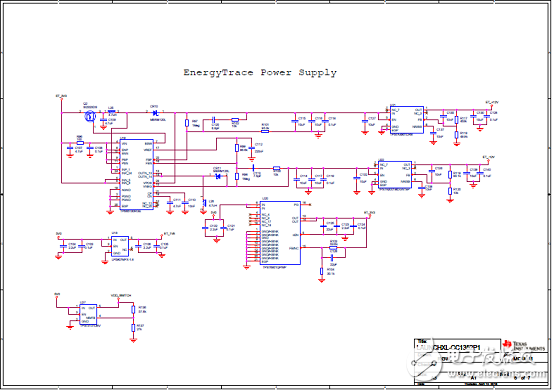Click the L26 inductor symbol near Q2
Screen dimensions: 554x390
point(111,112)
